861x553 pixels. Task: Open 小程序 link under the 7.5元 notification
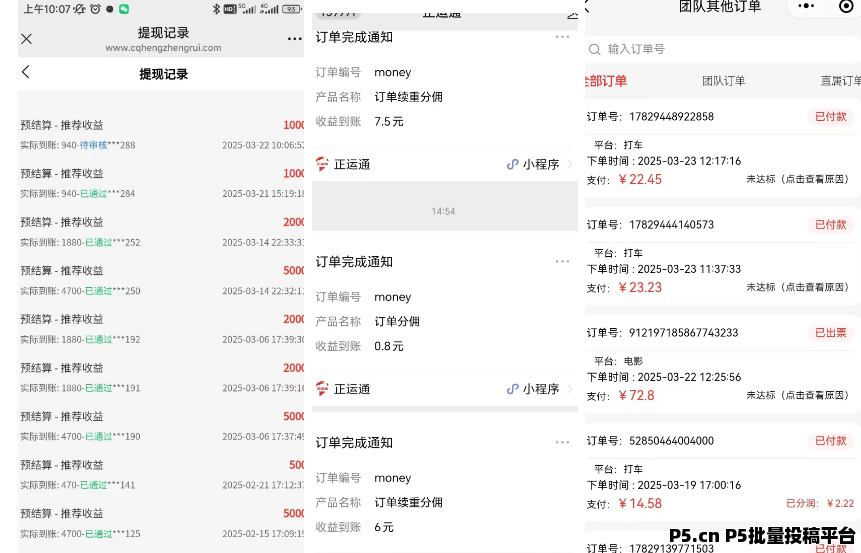tap(533, 164)
